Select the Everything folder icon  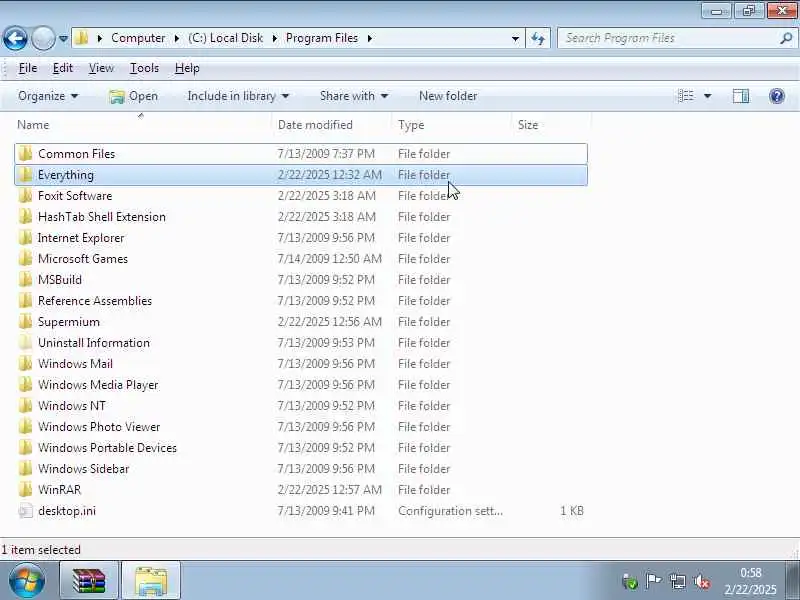pos(25,174)
